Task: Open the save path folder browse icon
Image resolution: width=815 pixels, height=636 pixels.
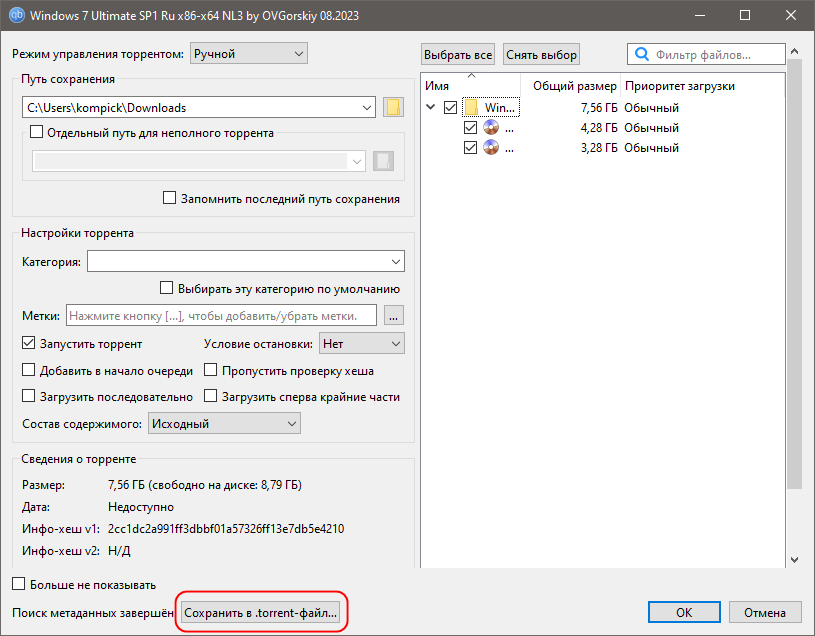Action: coord(393,108)
